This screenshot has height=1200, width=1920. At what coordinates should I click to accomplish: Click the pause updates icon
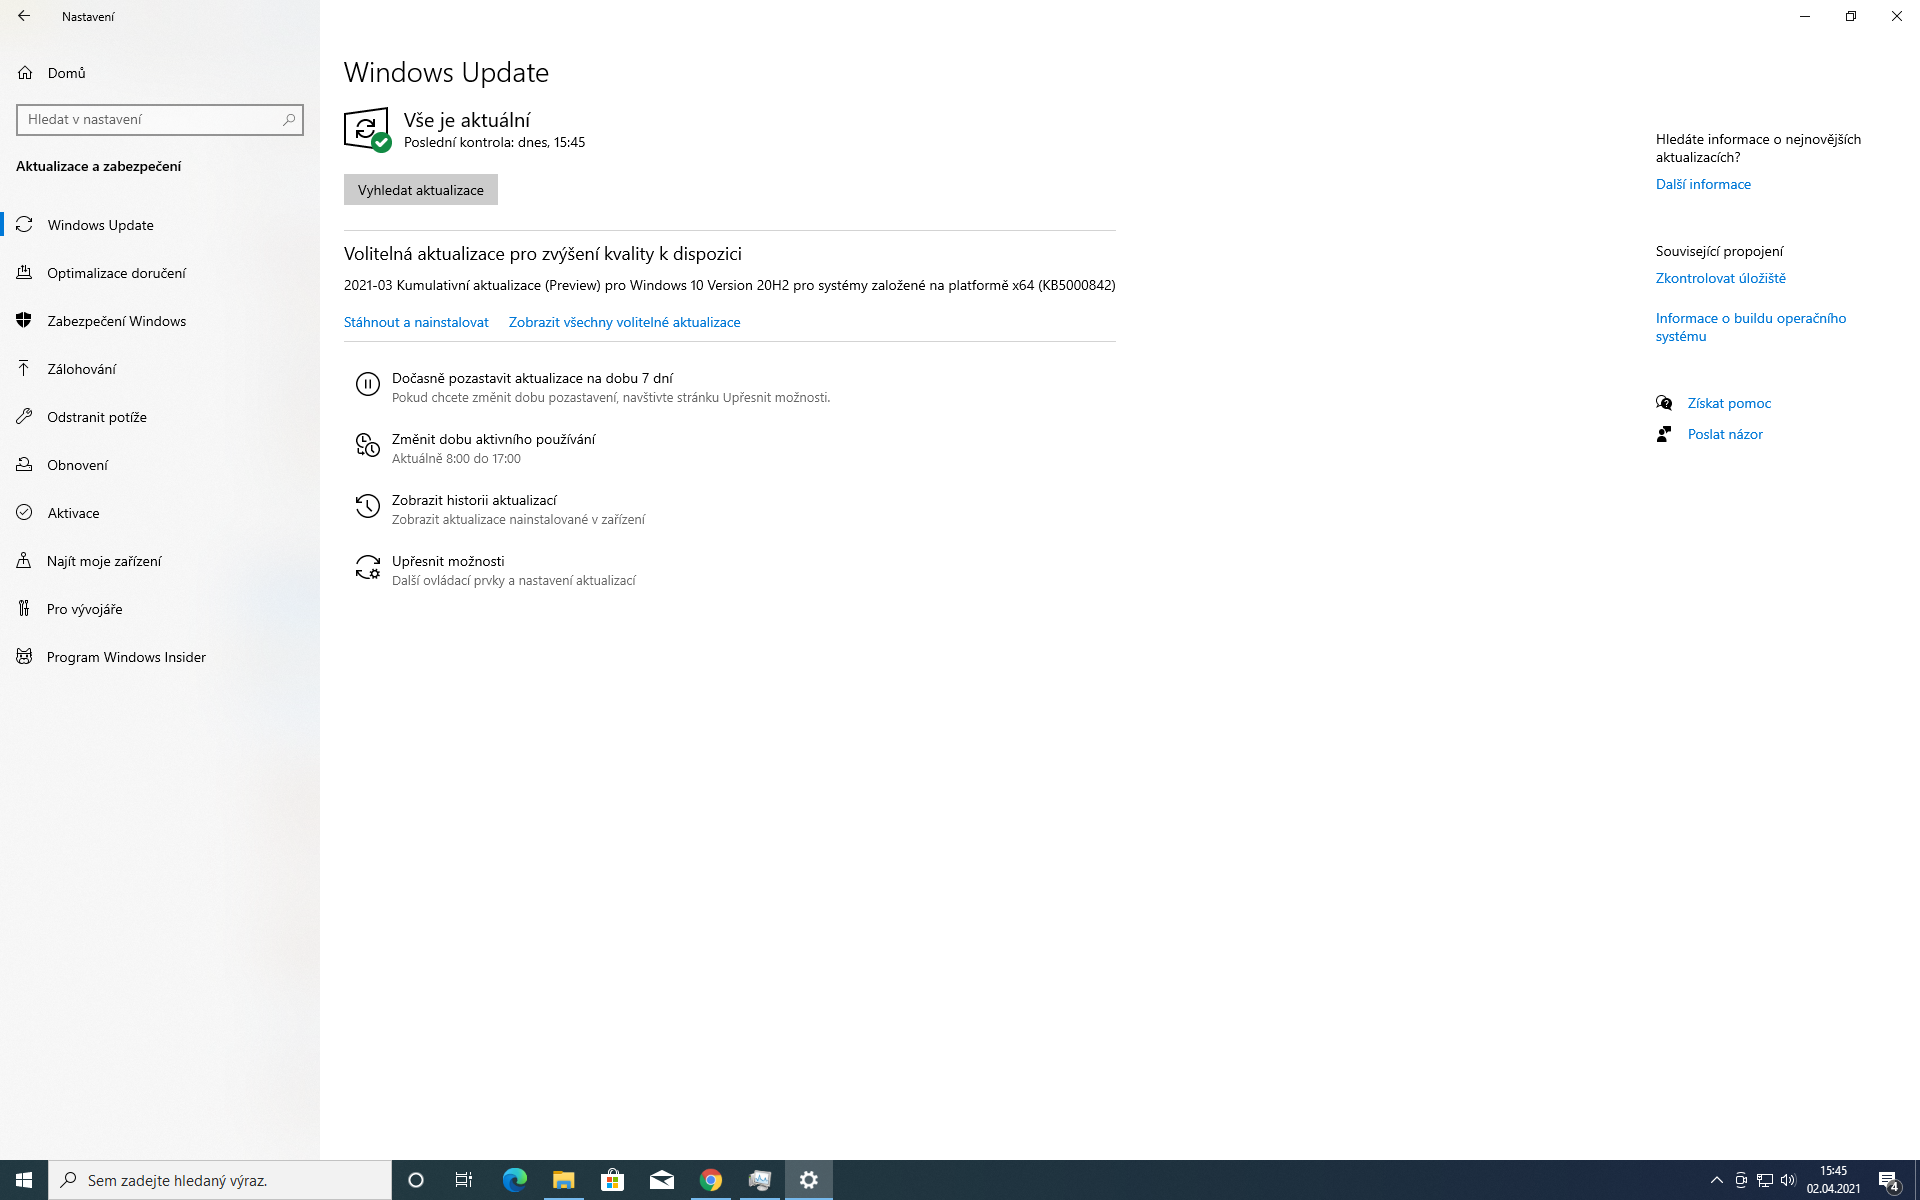(367, 384)
